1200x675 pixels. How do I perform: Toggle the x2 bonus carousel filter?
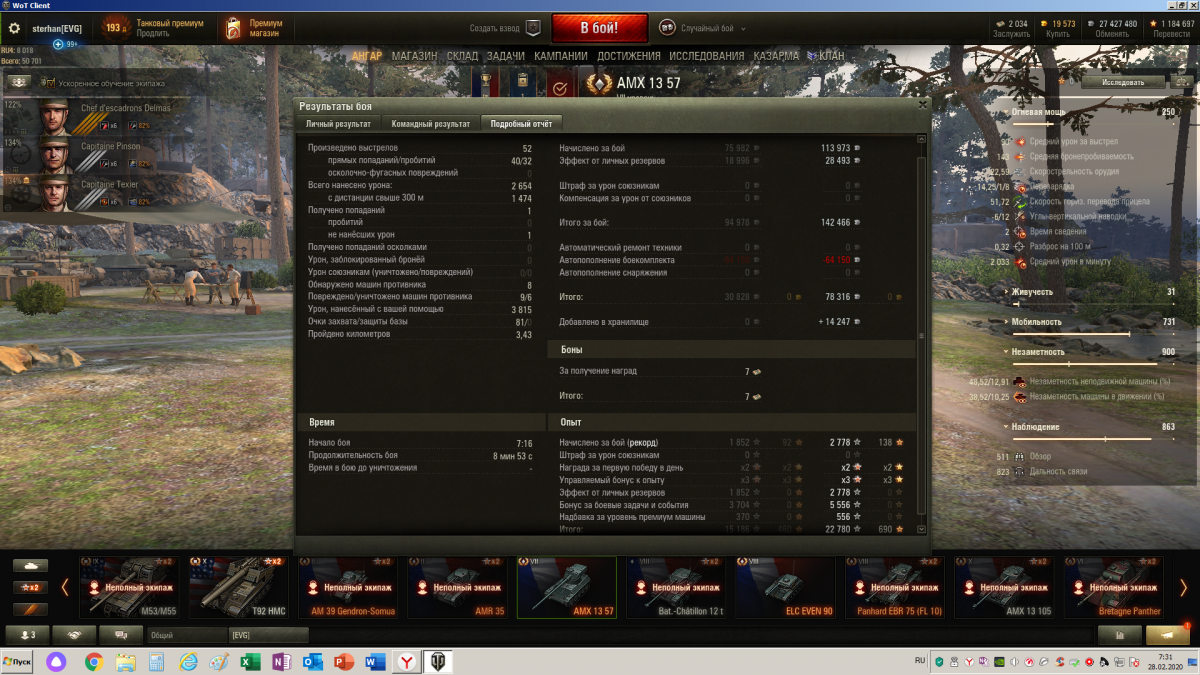(x=30, y=587)
